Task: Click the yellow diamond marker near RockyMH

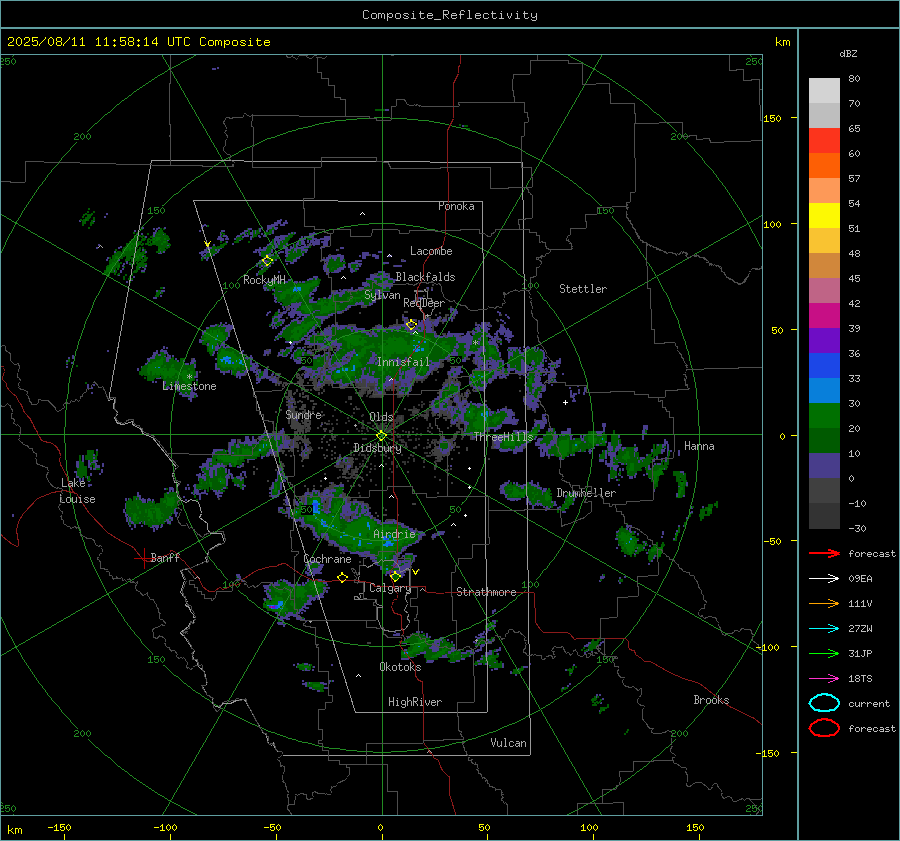Action: tap(267, 261)
